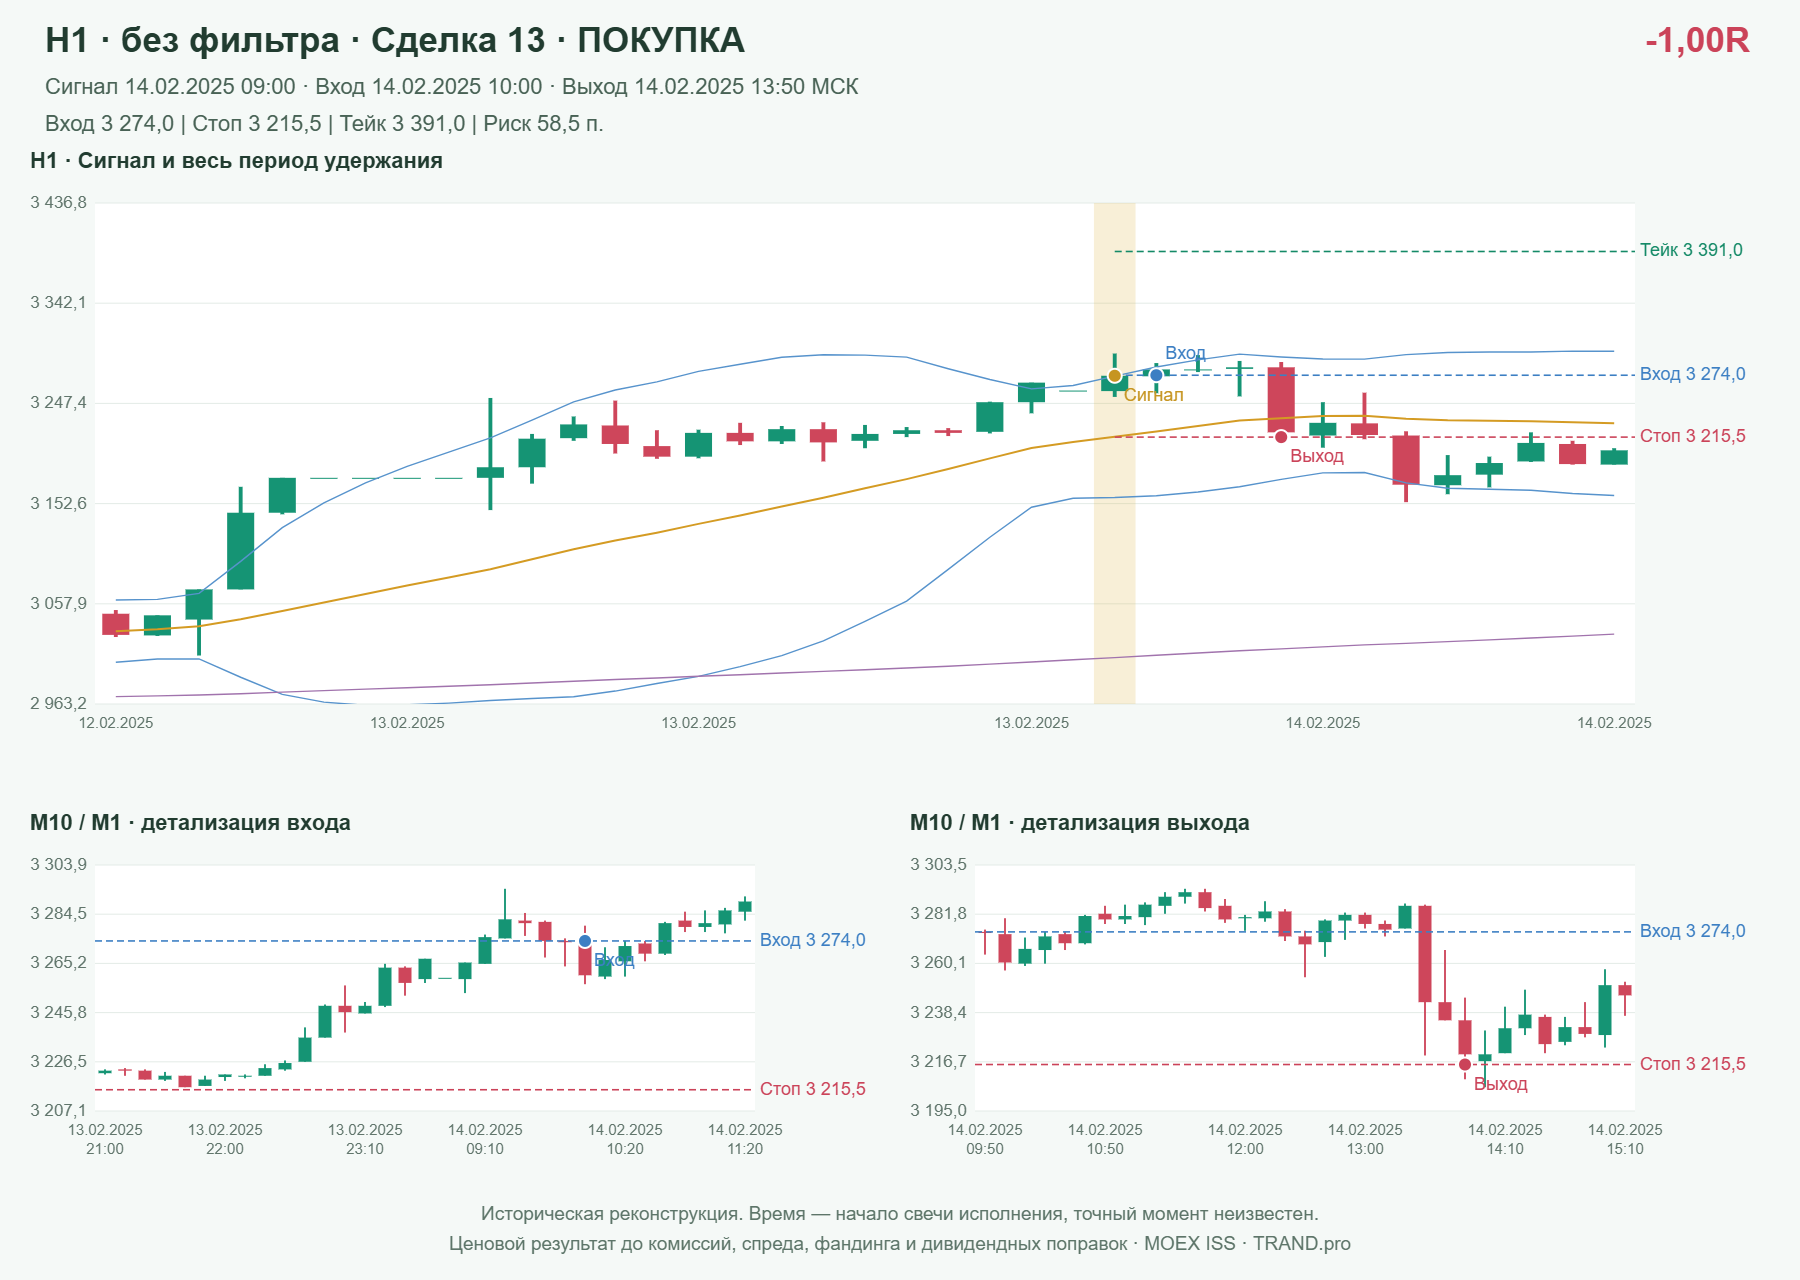1800x1280 pixels.
Task: Select the 3 195,0 axis value
Action: [939, 1110]
